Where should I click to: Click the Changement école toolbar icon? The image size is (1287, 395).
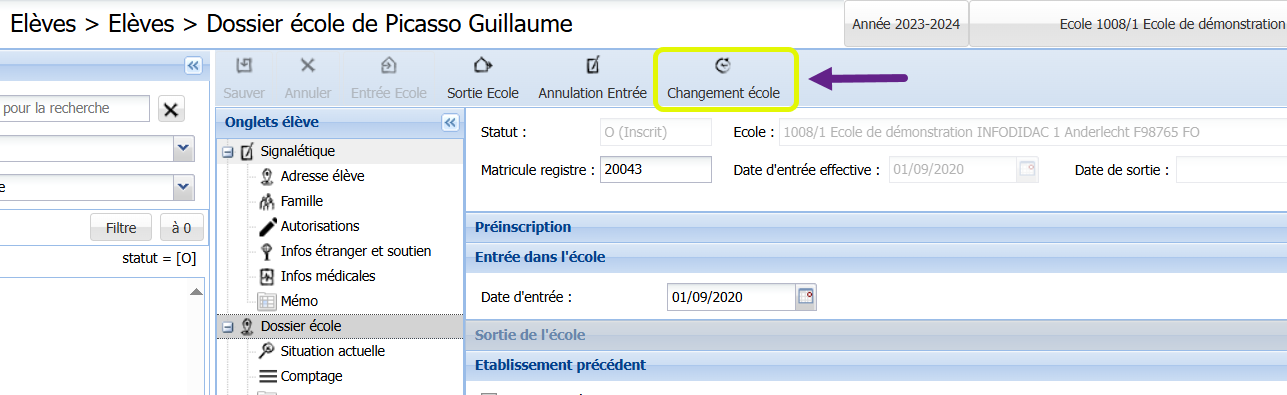(x=723, y=66)
